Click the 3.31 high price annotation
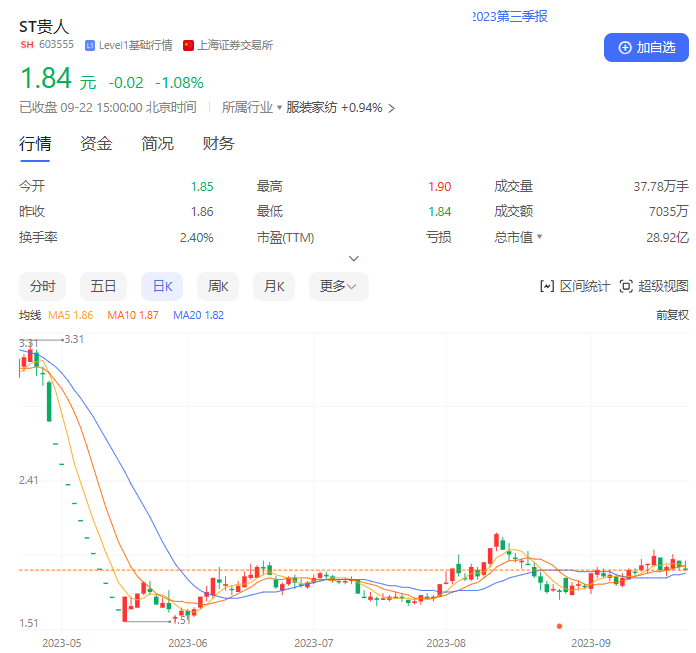The image size is (696, 653). tap(74, 339)
